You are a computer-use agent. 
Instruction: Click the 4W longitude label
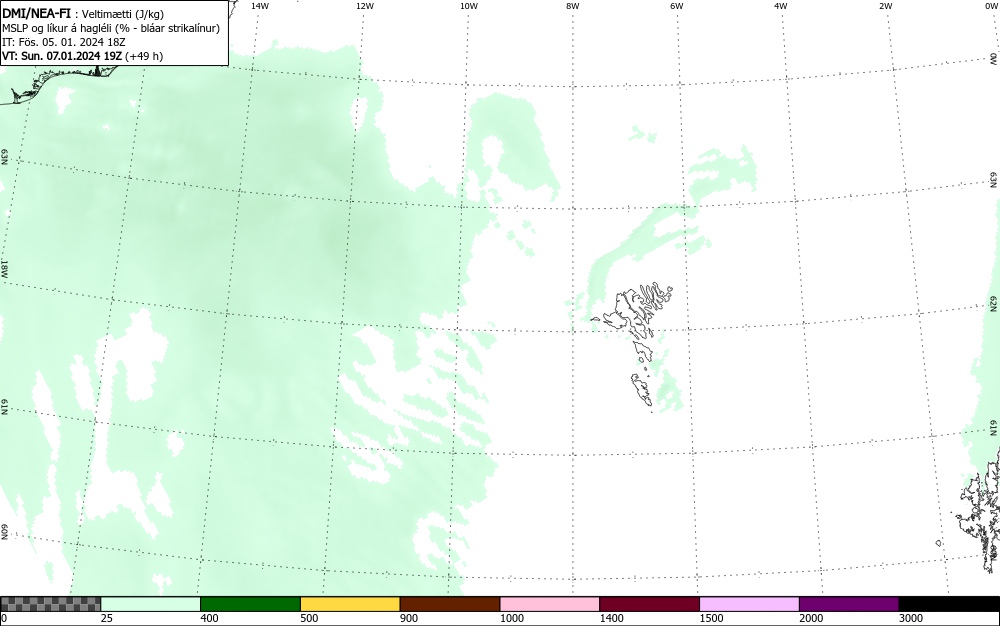(781, 6)
